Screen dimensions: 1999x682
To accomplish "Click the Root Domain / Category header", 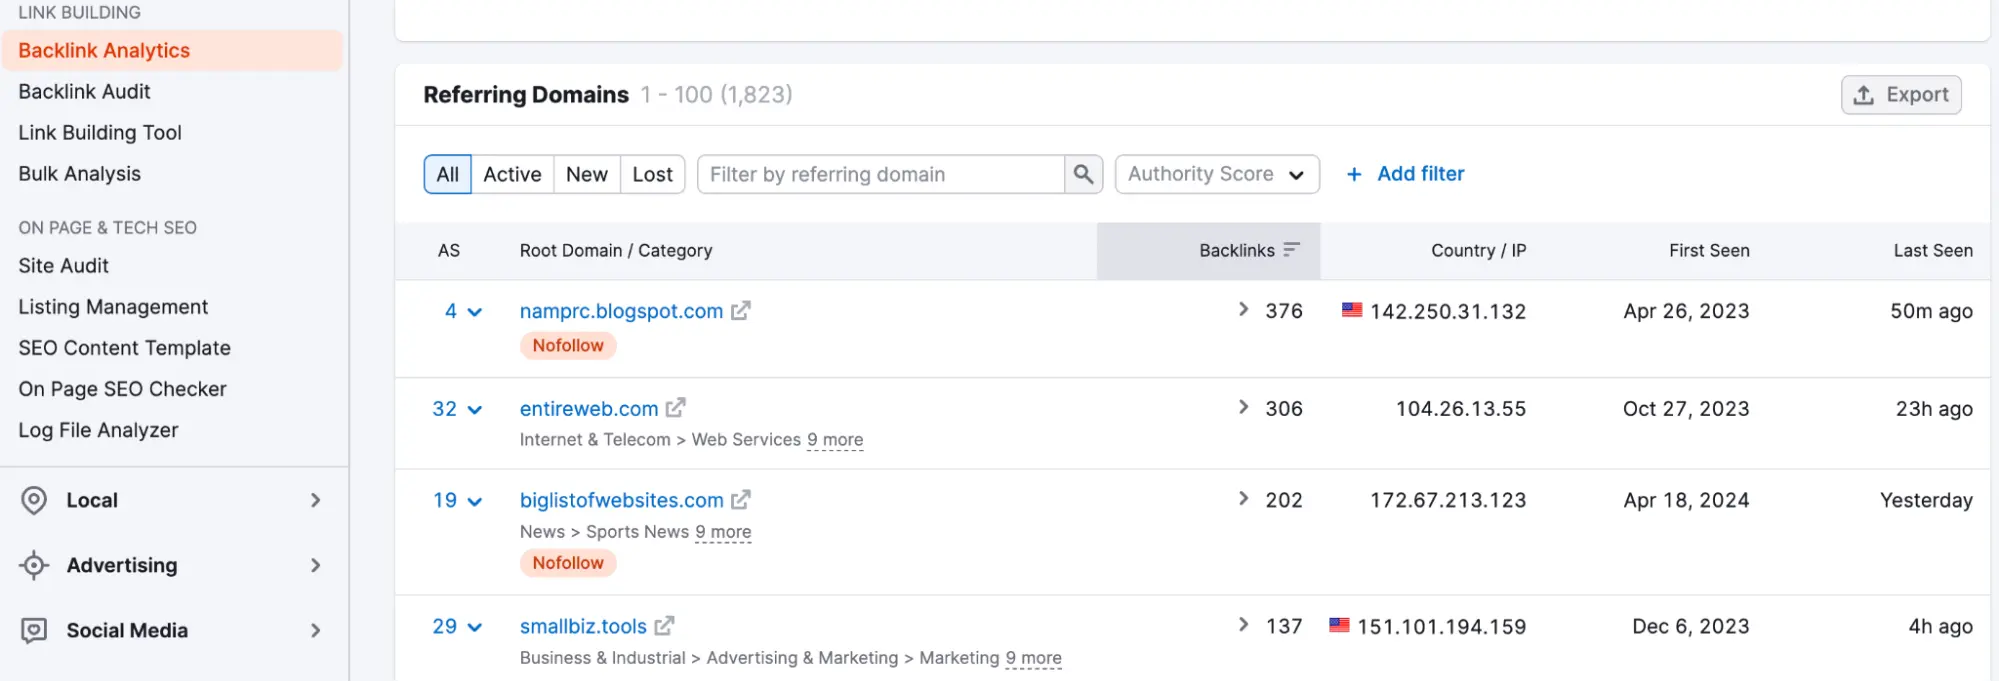I will tap(616, 250).
